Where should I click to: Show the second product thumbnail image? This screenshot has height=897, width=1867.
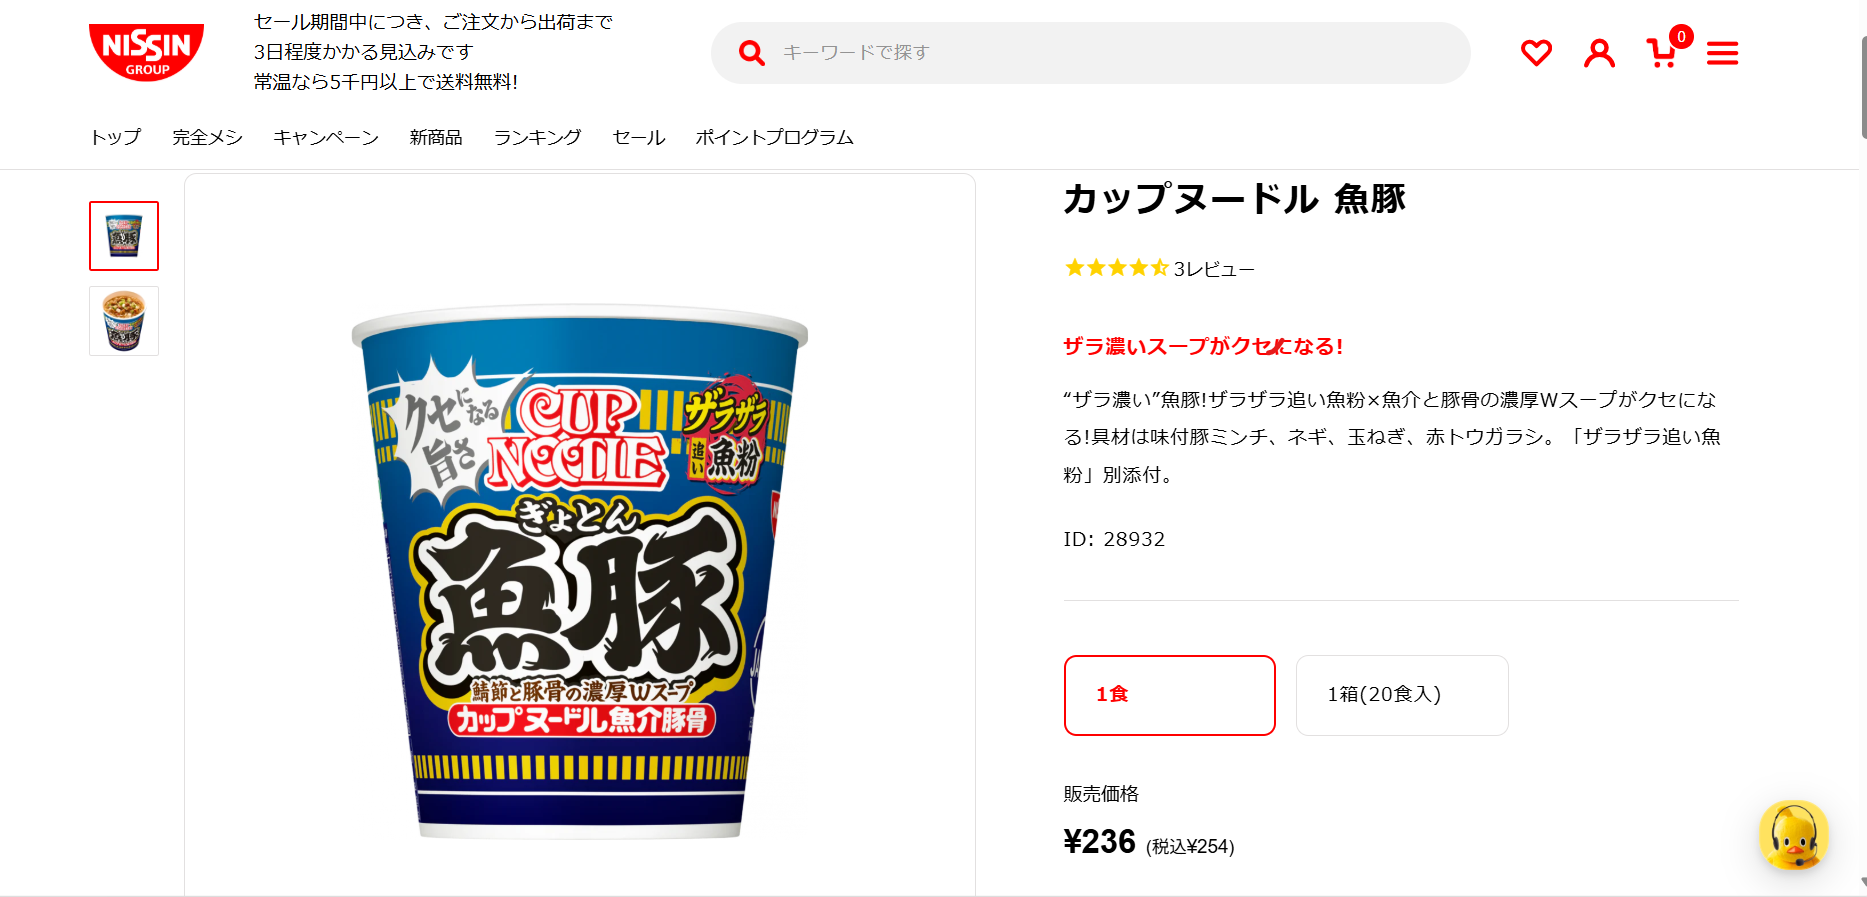(x=124, y=321)
